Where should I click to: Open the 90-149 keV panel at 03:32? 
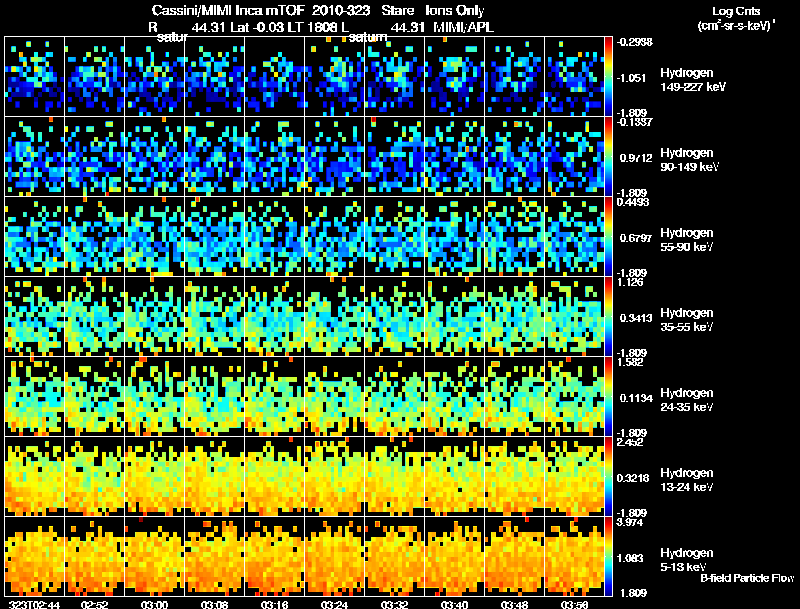394,157
